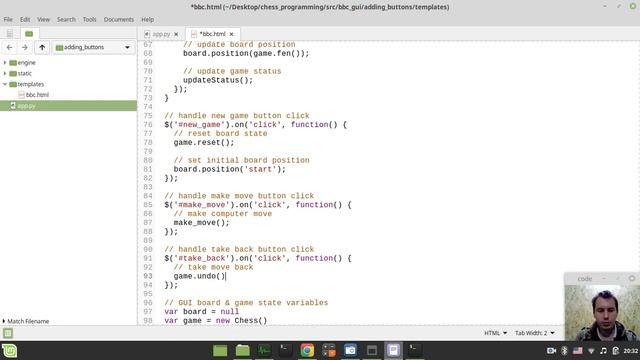
Task: Open the screenshot camera app in taskbar
Action: (350, 351)
